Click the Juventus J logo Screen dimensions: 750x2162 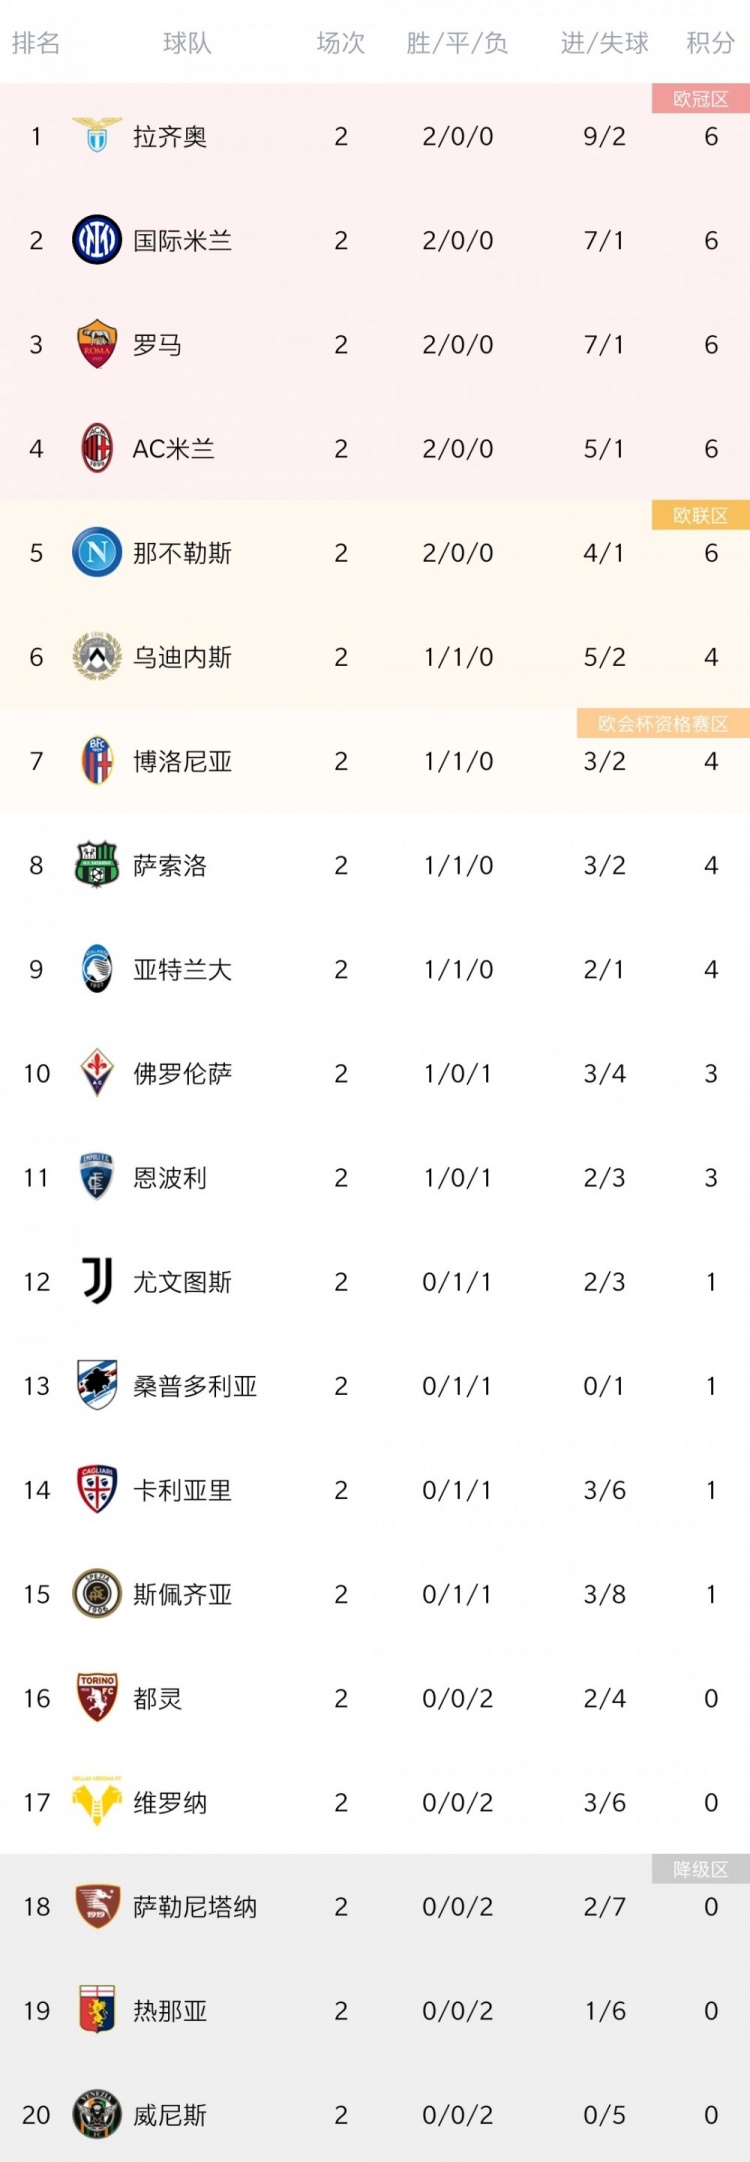[97, 1281]
